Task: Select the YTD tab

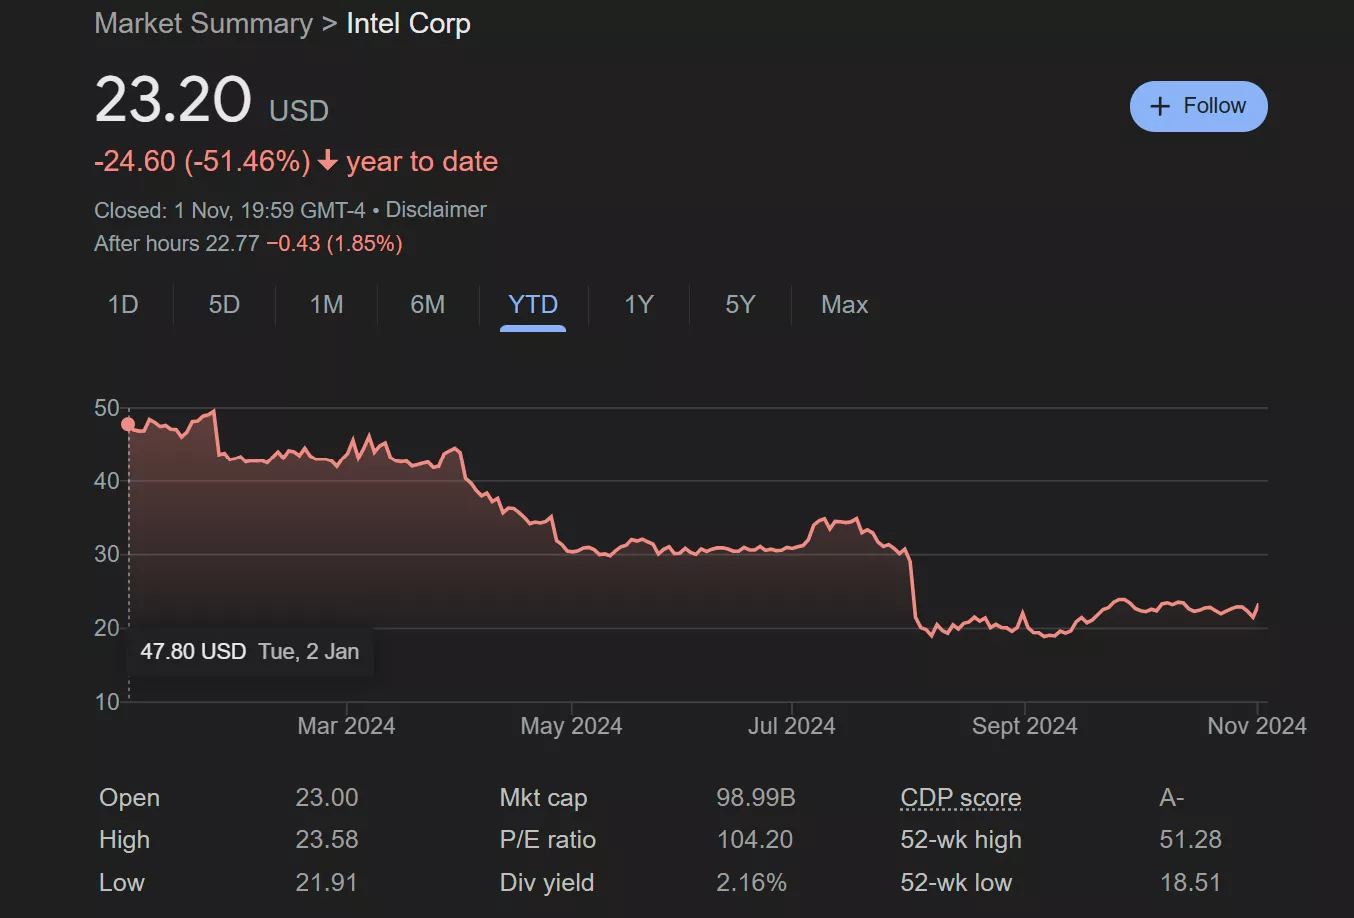Action: click(x=533, y=305)
